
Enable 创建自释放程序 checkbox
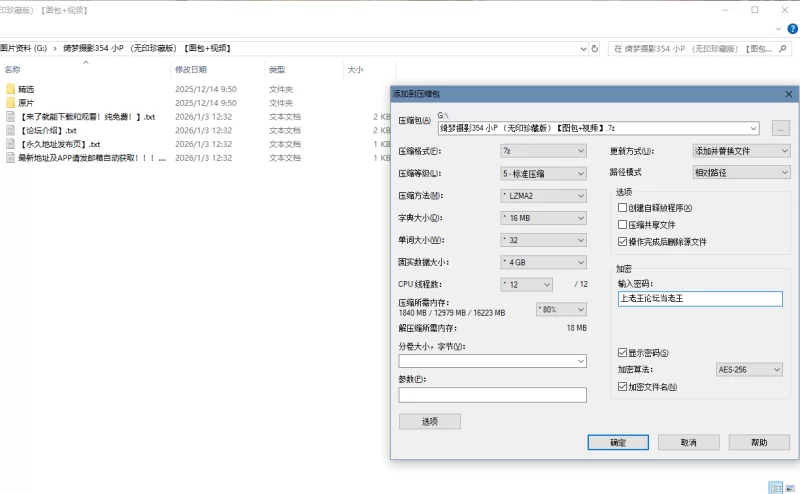click(x=623, y=207)
